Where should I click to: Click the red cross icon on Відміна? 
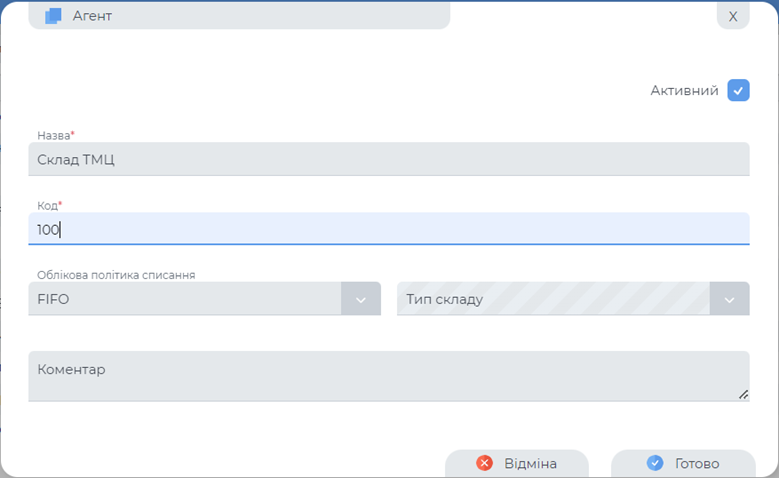485,463
